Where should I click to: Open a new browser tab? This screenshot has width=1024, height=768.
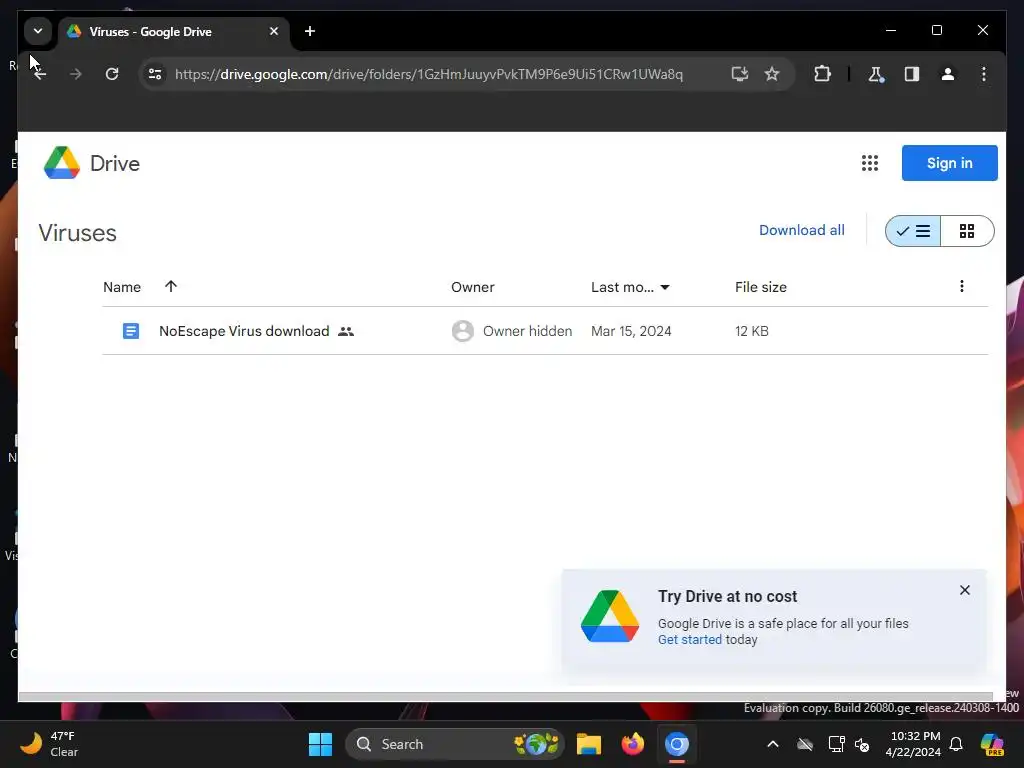[310, 31]
